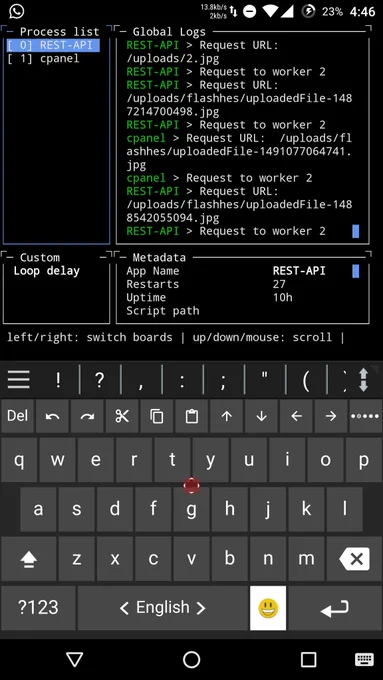Tap the x key

tap(115, 559)
